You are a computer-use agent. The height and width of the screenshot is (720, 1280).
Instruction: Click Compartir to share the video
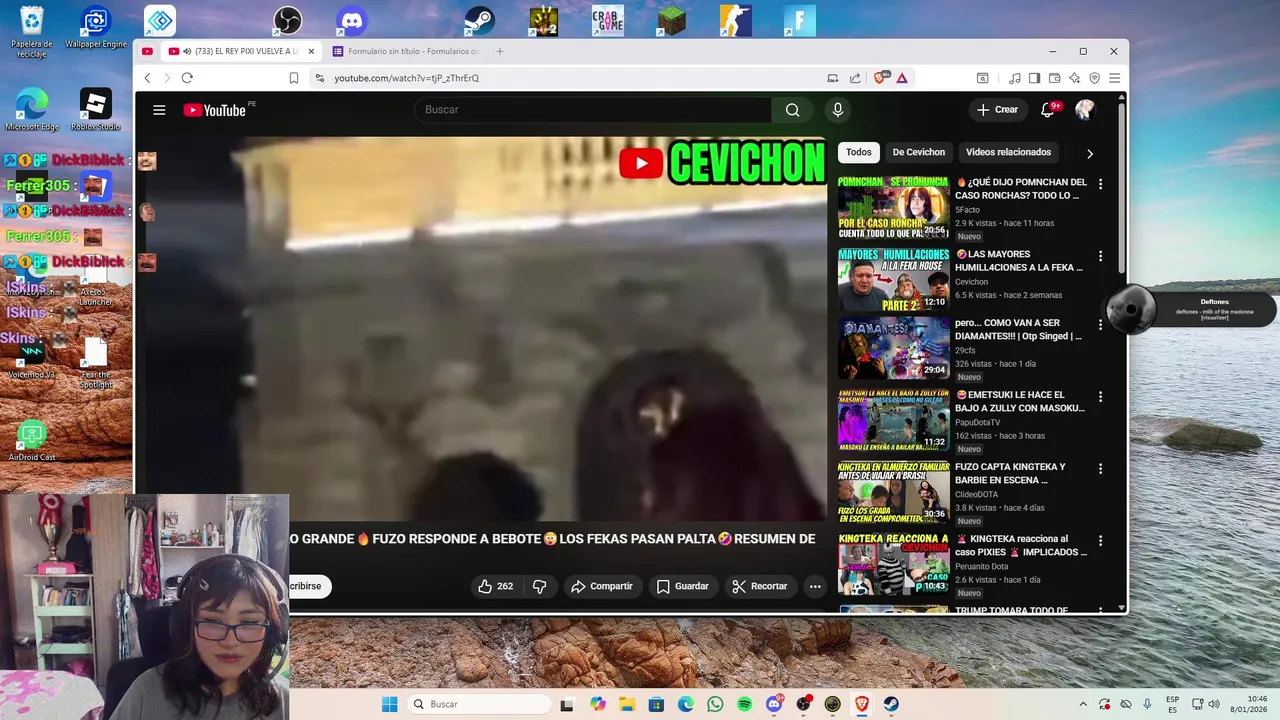602,586
